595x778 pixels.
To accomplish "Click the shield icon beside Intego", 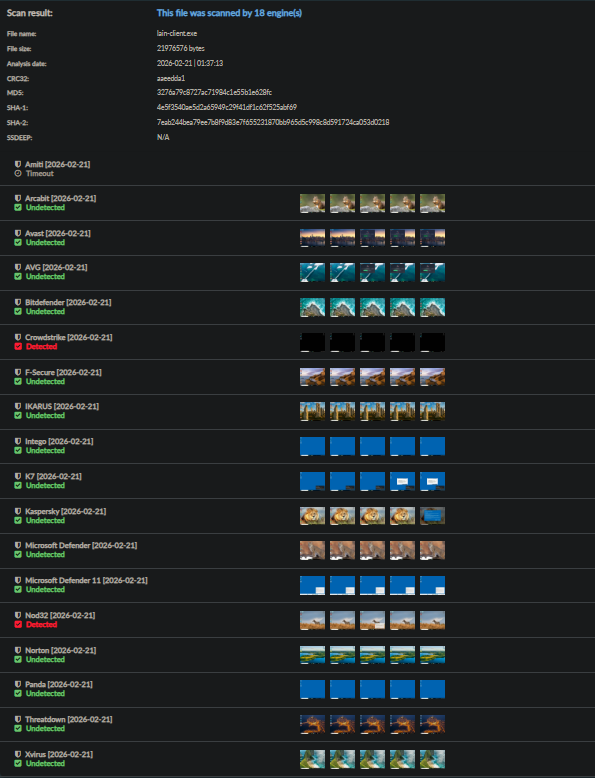I will pyautogui.click(x=18, y=441).
